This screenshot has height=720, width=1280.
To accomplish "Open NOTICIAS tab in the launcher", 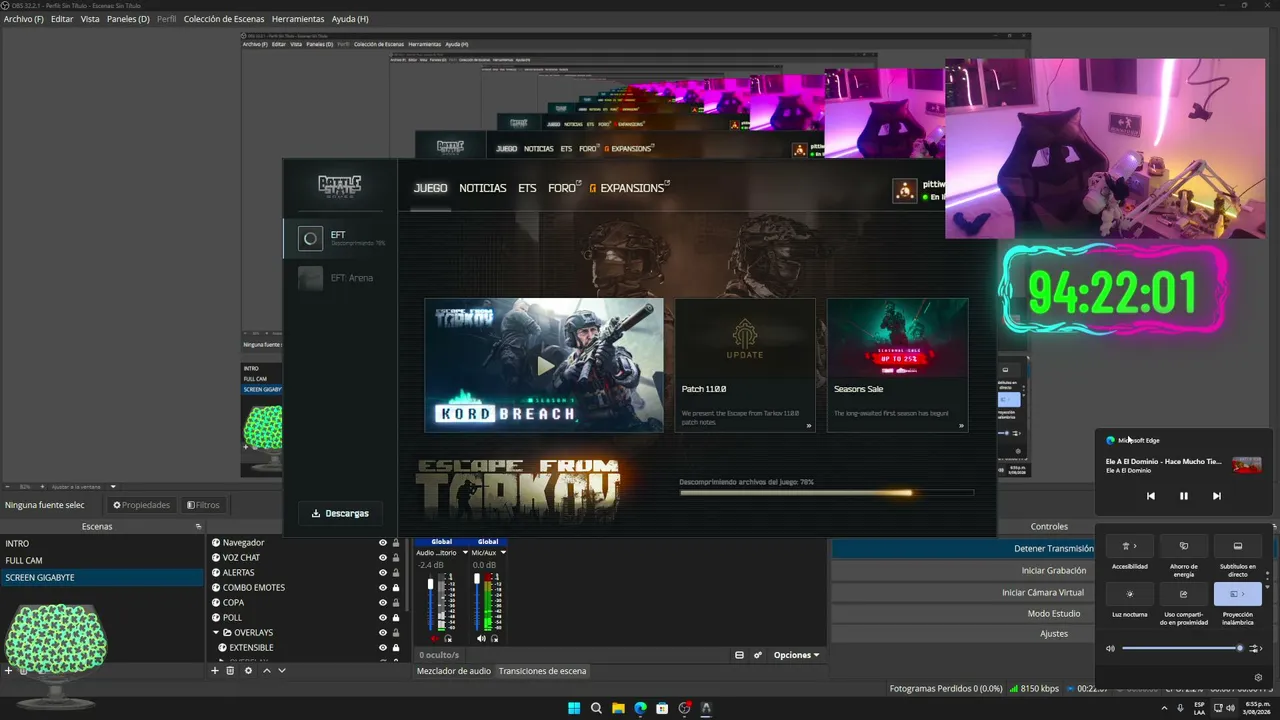I will (483, 188).
